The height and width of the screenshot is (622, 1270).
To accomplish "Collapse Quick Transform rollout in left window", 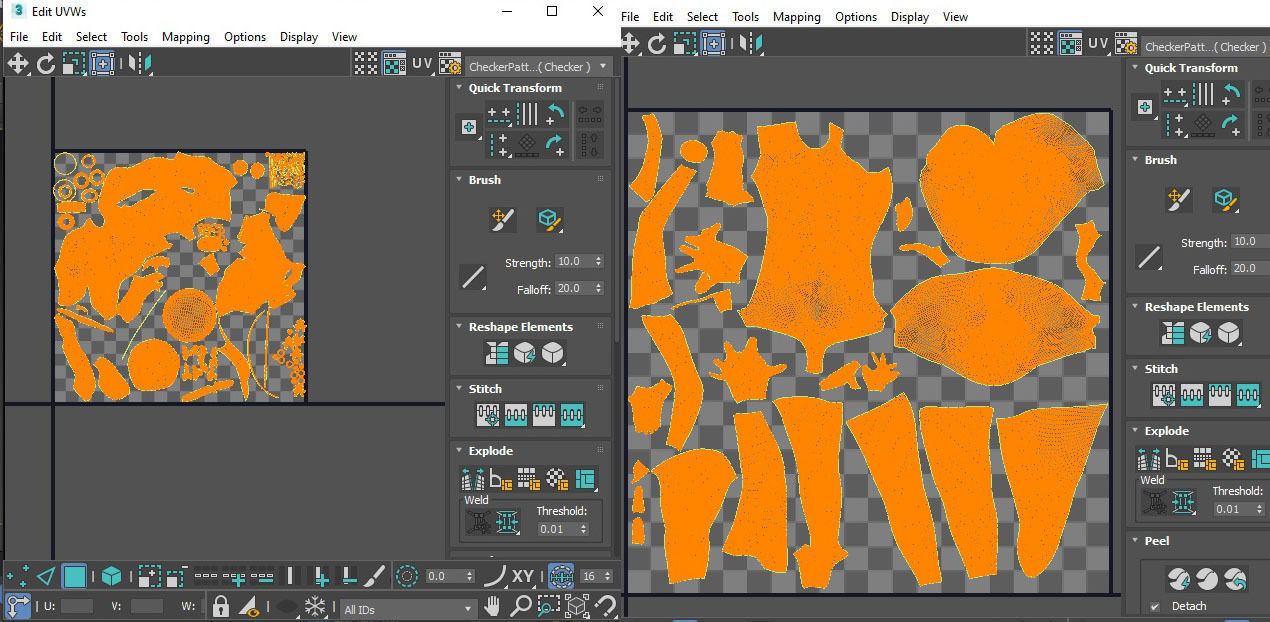I will [514, 88].
